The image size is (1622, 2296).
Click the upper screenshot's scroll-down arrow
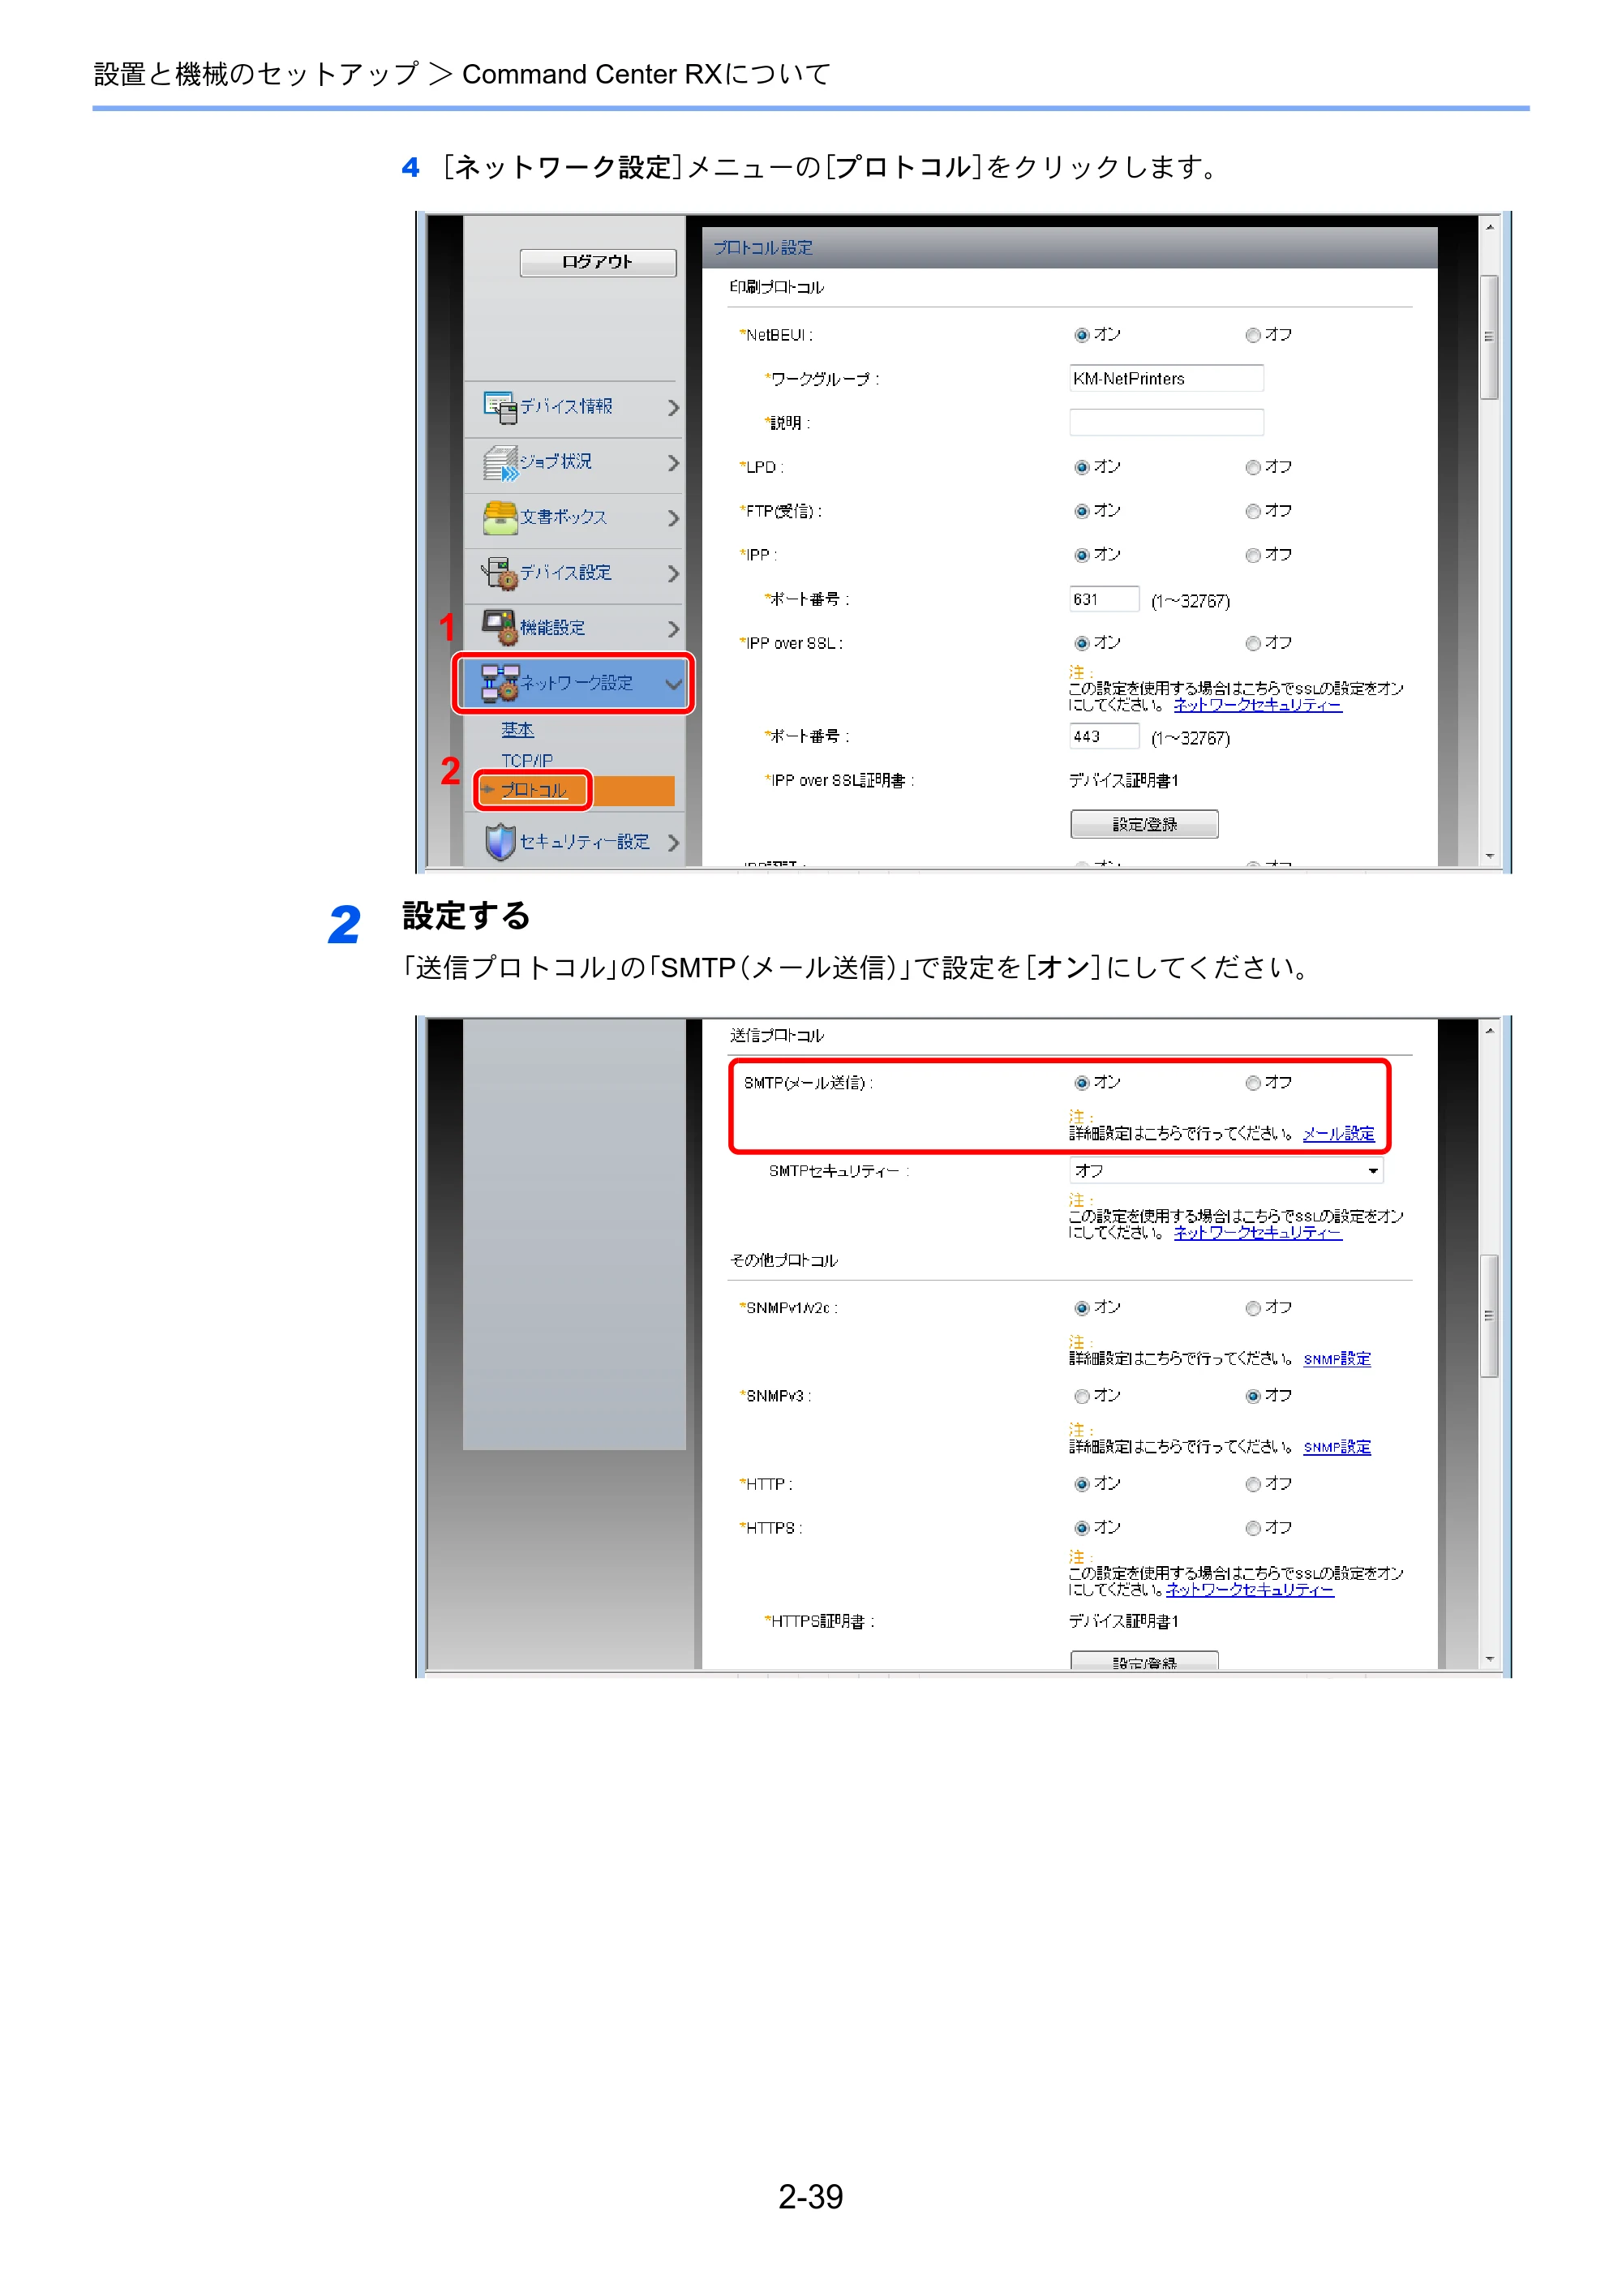pyautogui.click(x=1489, y=856)
